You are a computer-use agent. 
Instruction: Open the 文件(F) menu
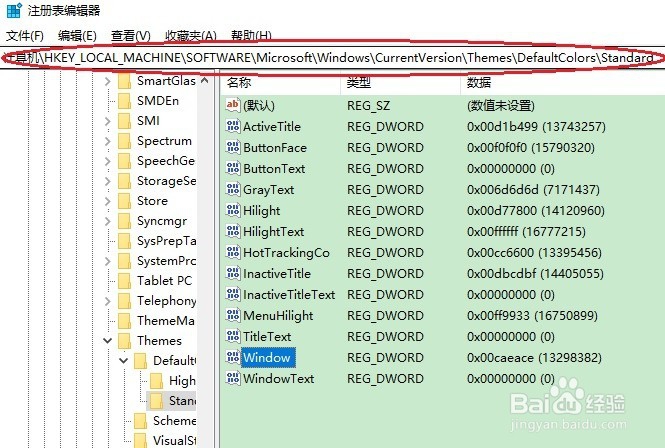[25, 36]
